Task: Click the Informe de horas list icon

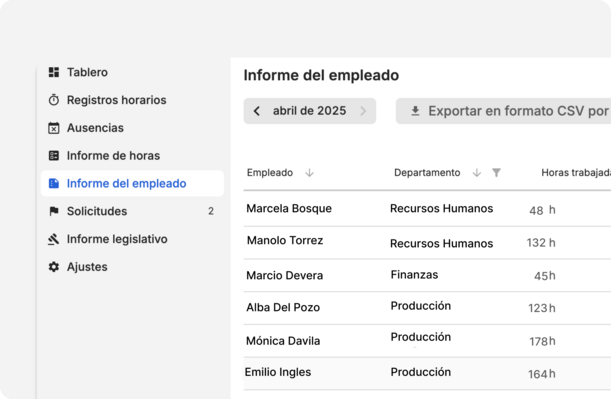Action: point(54,155)
